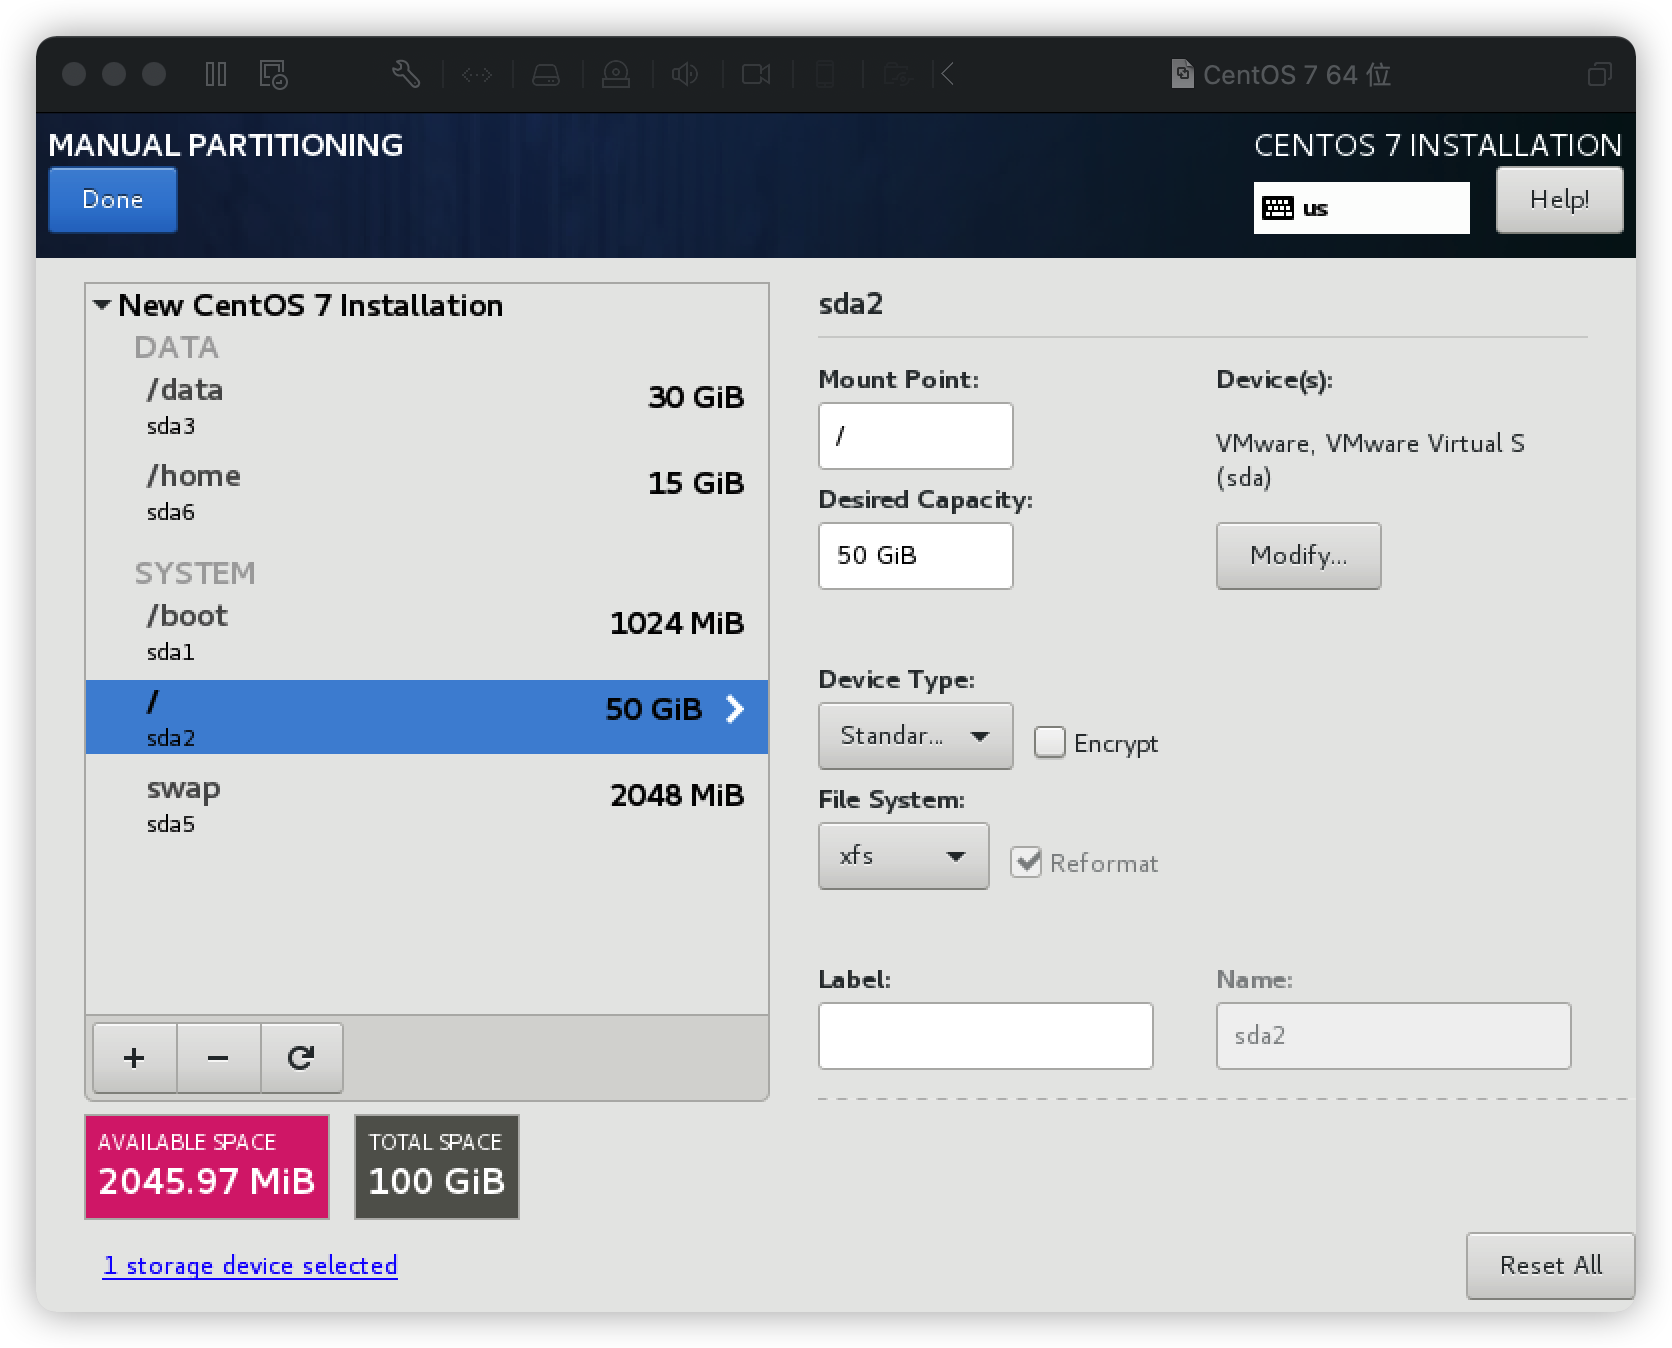This screenshot has width=1672, height=1348.
Task: Toggle the Reformat checkbox
Action: pyautogui.click(x=1026, y=862)
